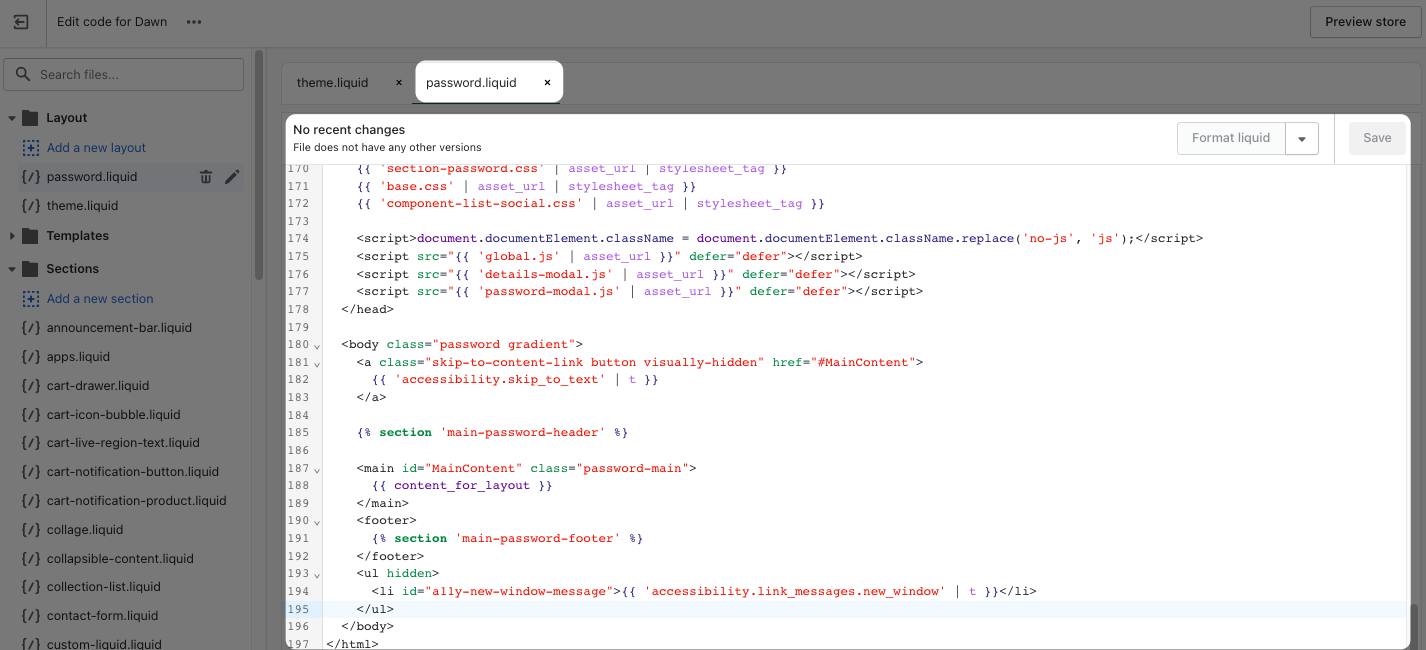1426x650 pixels.
Task: Focus the Search files input
Action: click(124, 74)
